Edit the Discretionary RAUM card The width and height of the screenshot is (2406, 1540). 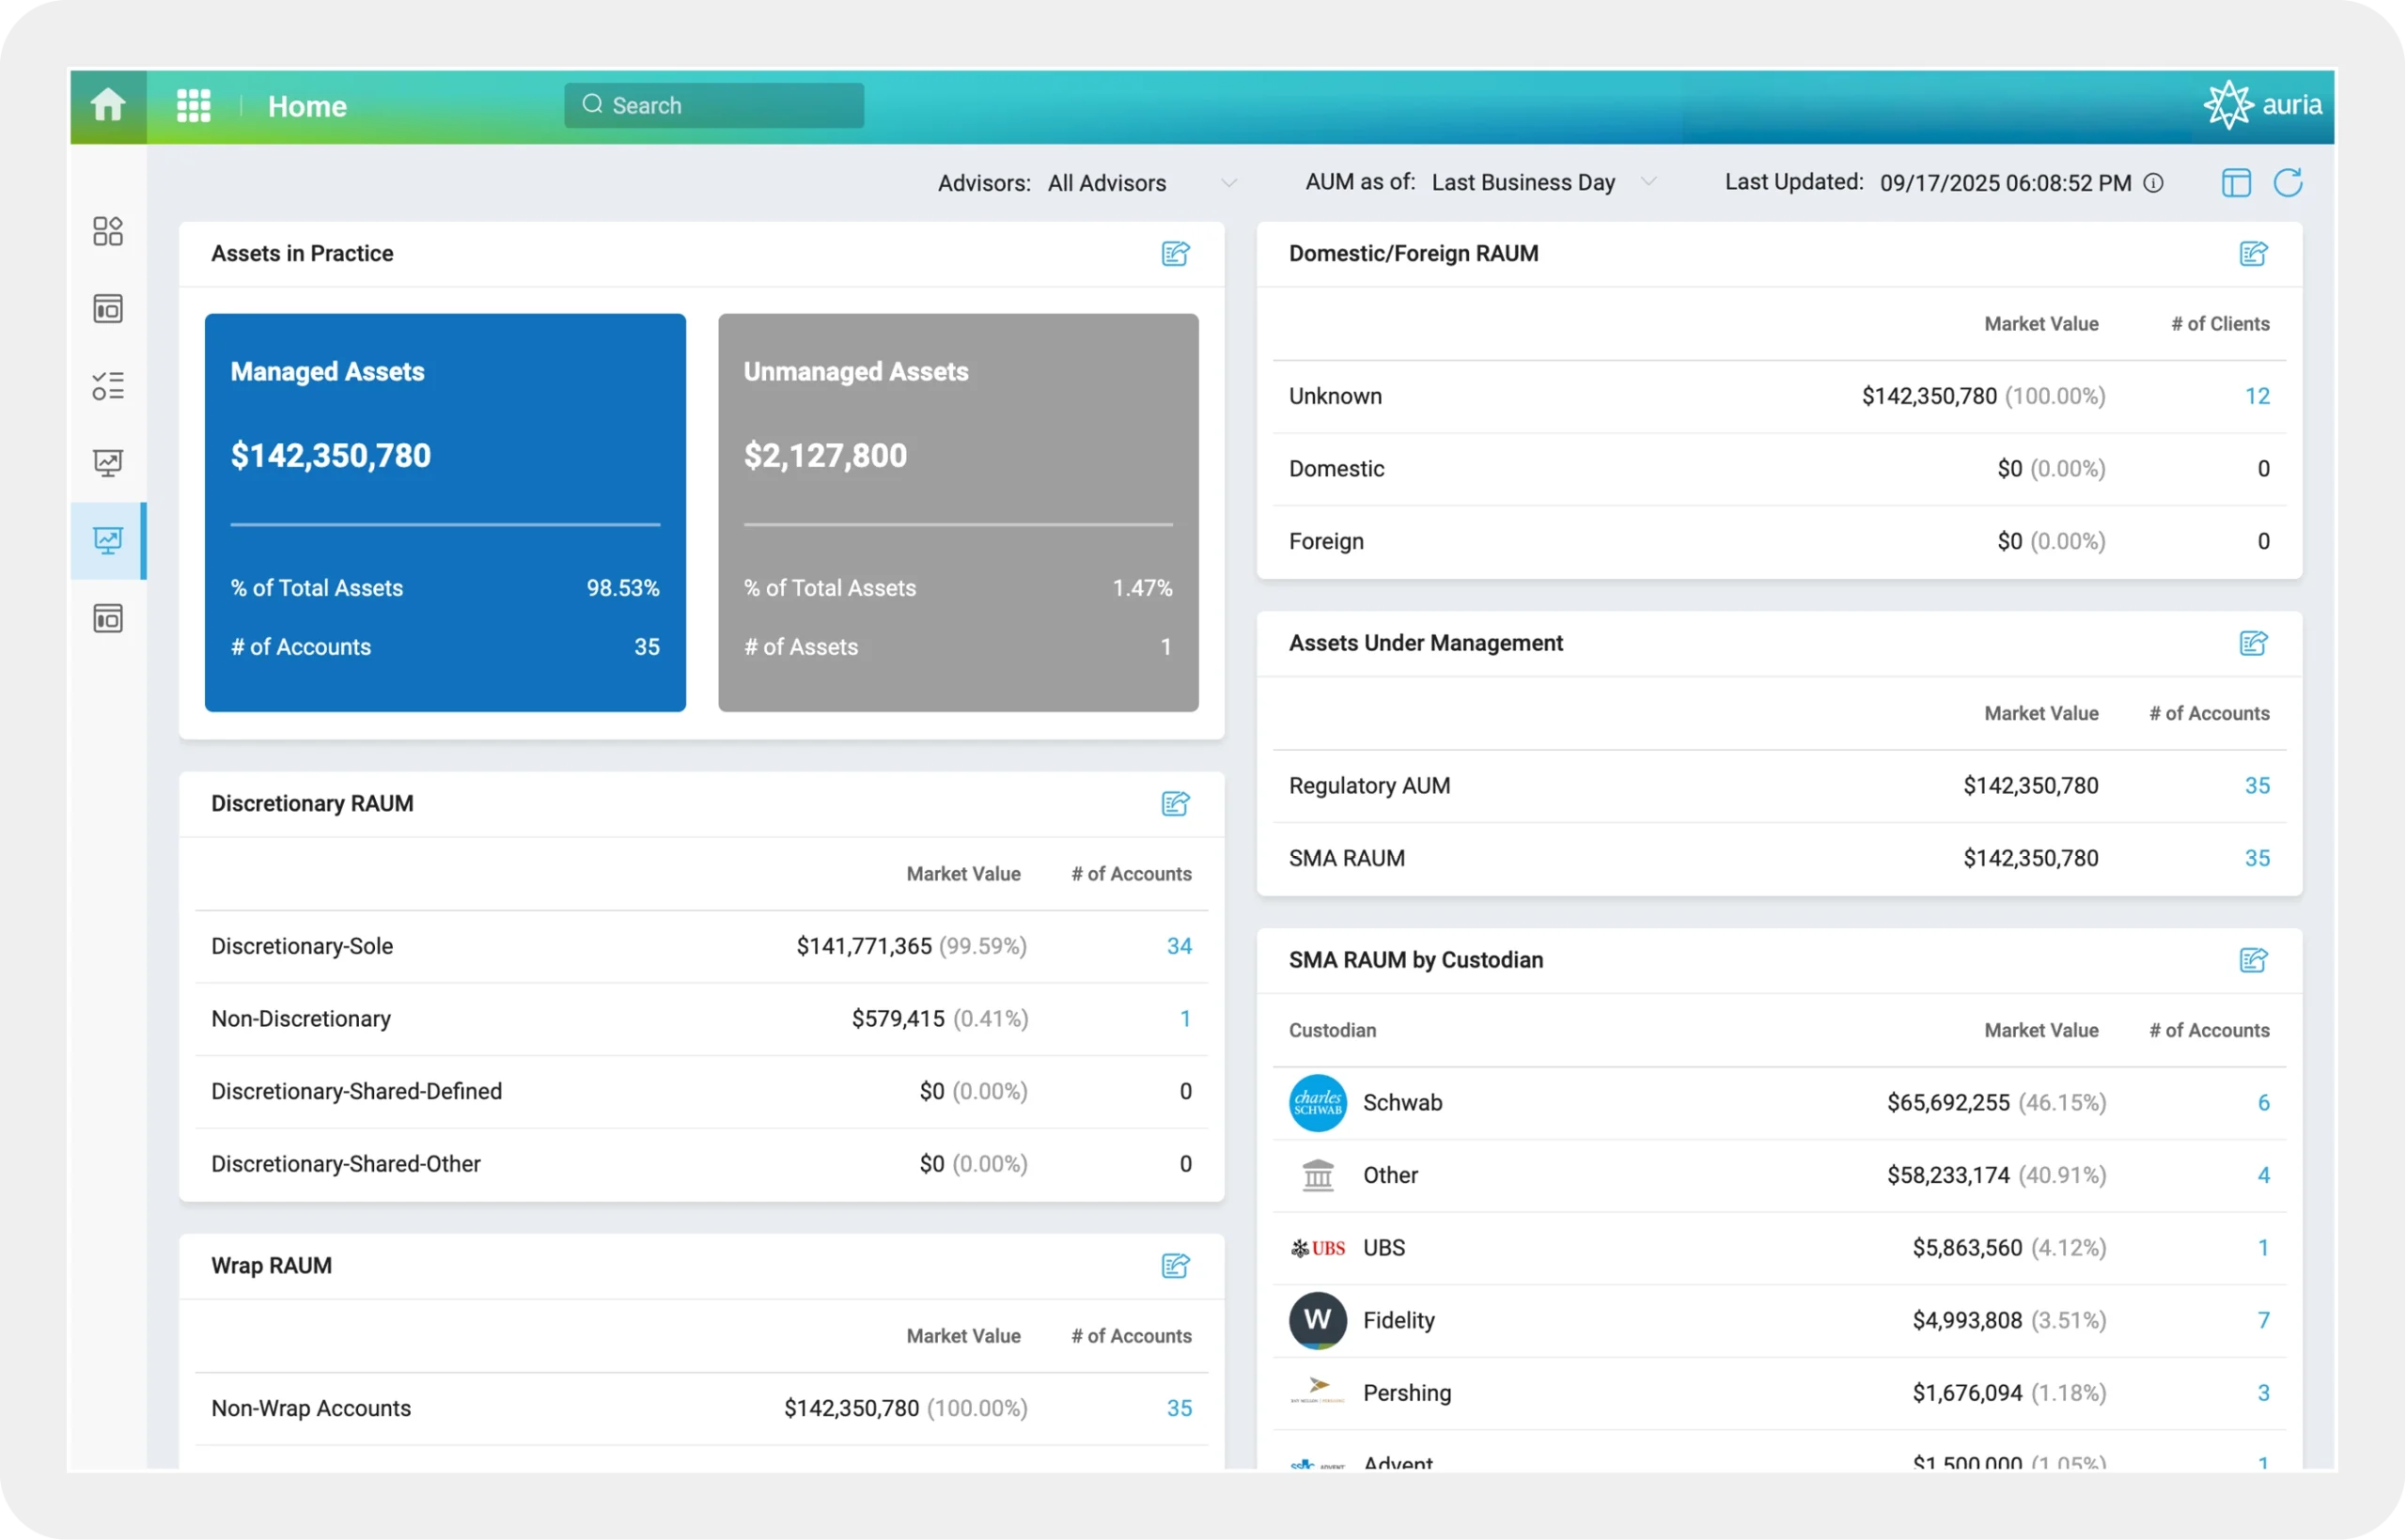click(1175, 803)
